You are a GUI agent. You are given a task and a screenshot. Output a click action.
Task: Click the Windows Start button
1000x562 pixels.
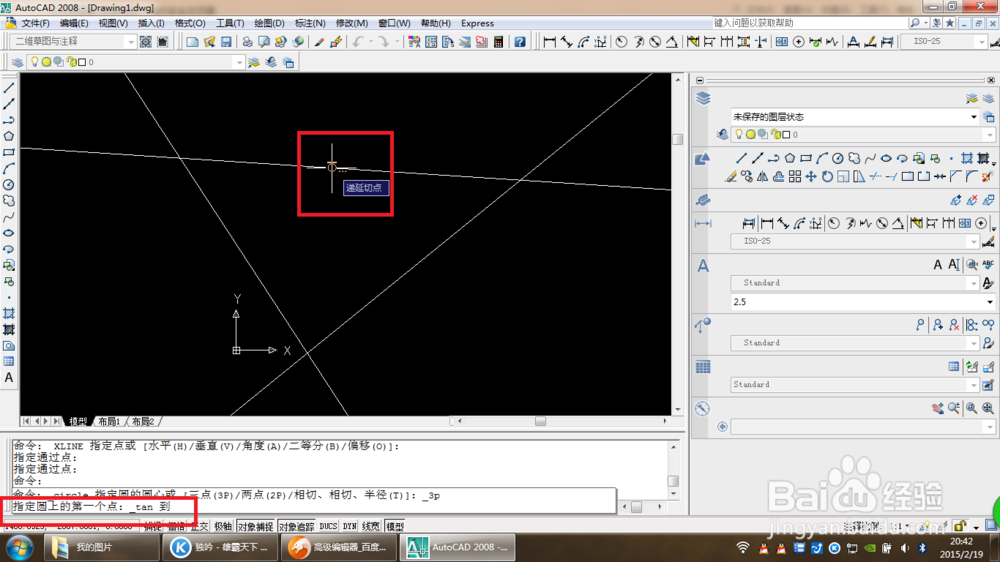tap(20, 547)
